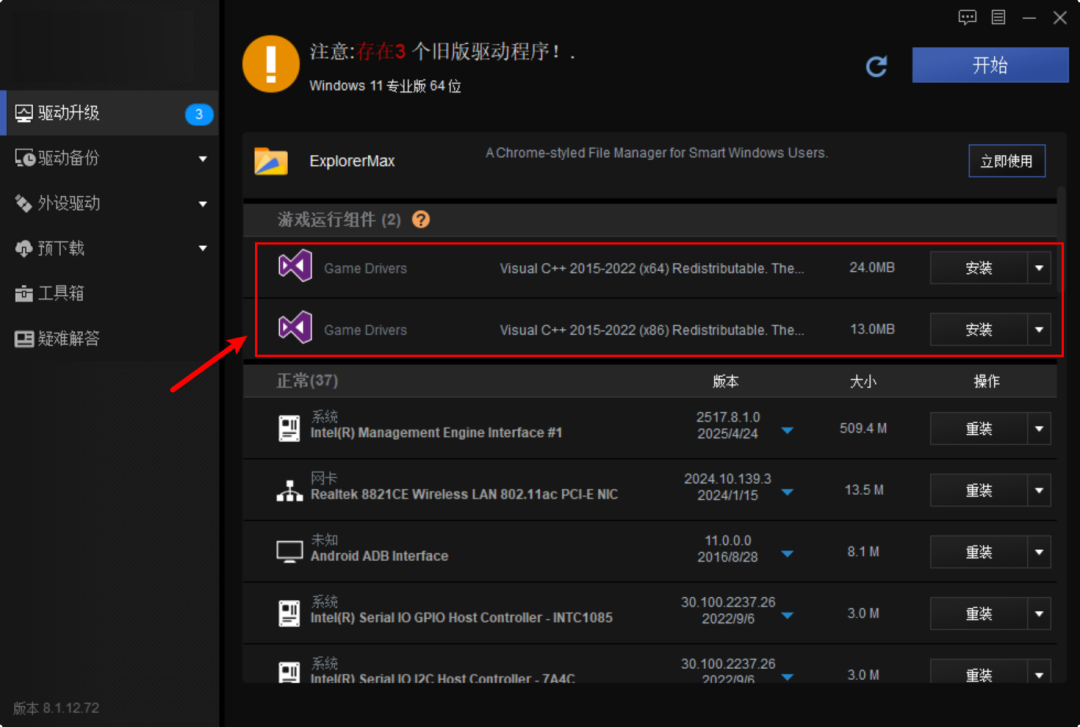This screenshot has height=727, width=1080.
Task: Click the refresh scan icon
Action: coord(876,66)
